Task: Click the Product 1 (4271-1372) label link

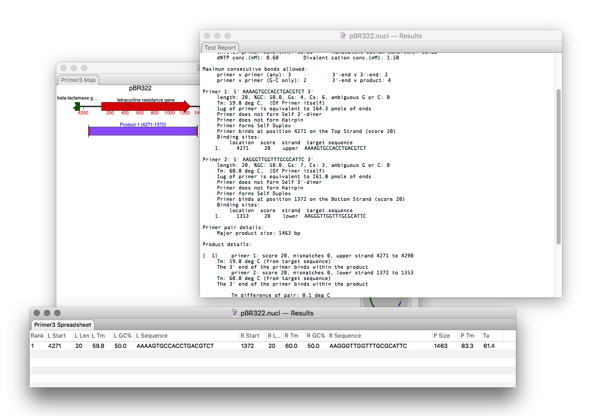Action: click(142, 125)
